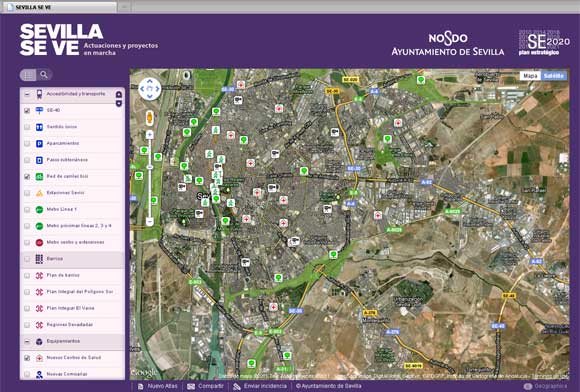The image size is (580, 392).
Task: Click the Metro próximas líneas 2, 3 y 4 label
Action: (x=79, y=226)
